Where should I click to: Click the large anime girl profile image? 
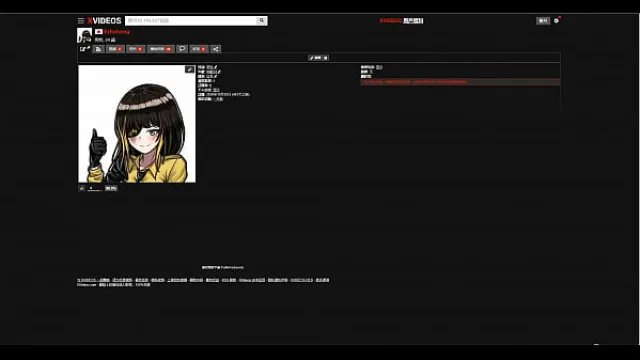coord(137,124)
